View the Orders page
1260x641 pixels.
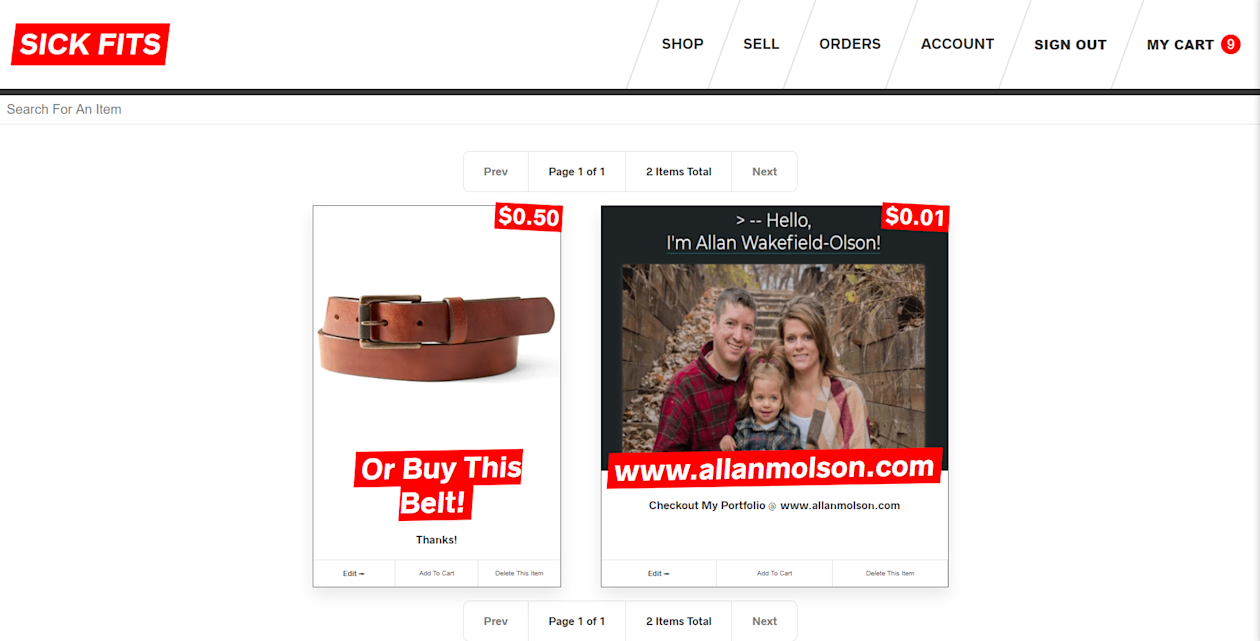850,44
